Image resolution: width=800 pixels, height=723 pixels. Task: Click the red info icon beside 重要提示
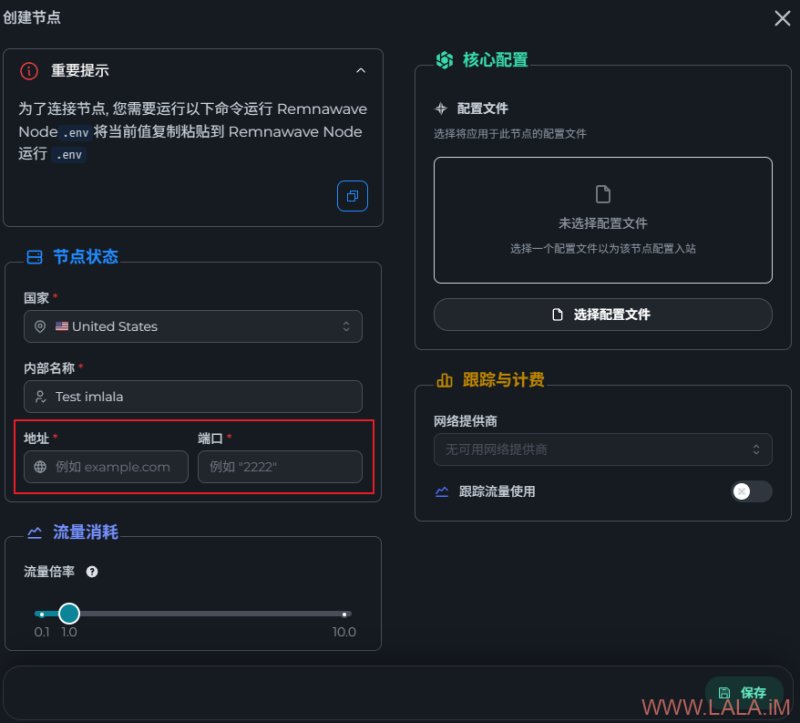click(29, 71)
